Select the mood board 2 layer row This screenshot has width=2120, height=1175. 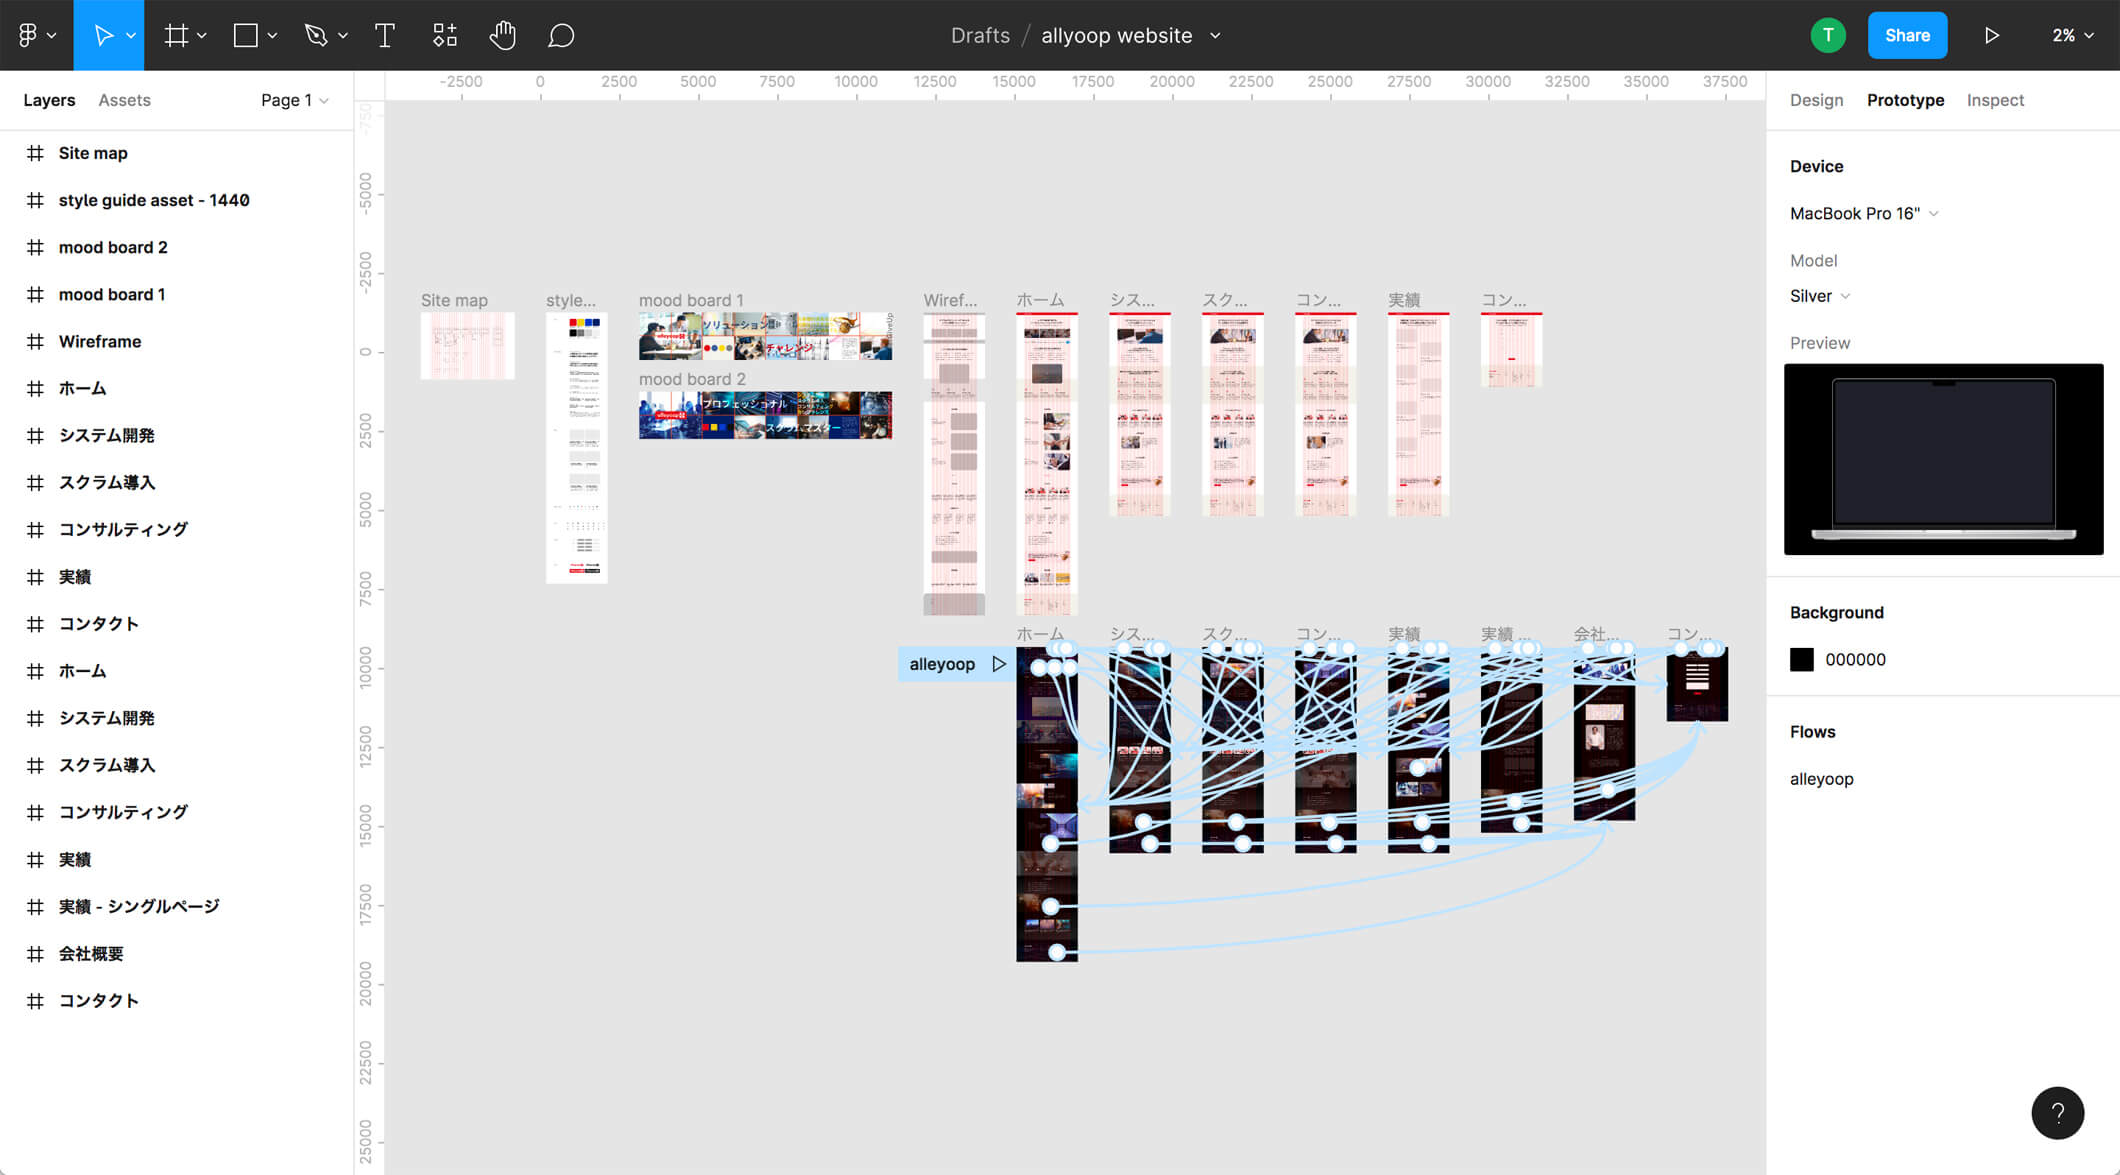point(176,247)
